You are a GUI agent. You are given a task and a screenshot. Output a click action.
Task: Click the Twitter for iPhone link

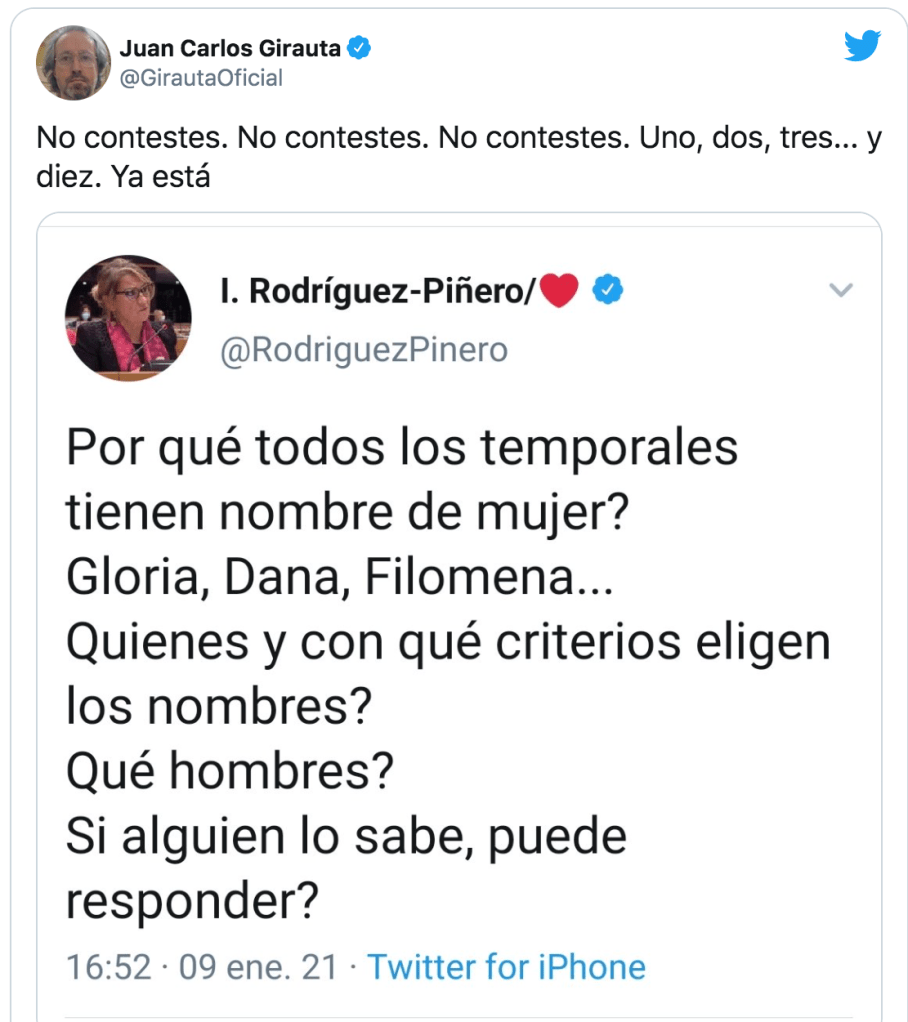coord(506,967)
